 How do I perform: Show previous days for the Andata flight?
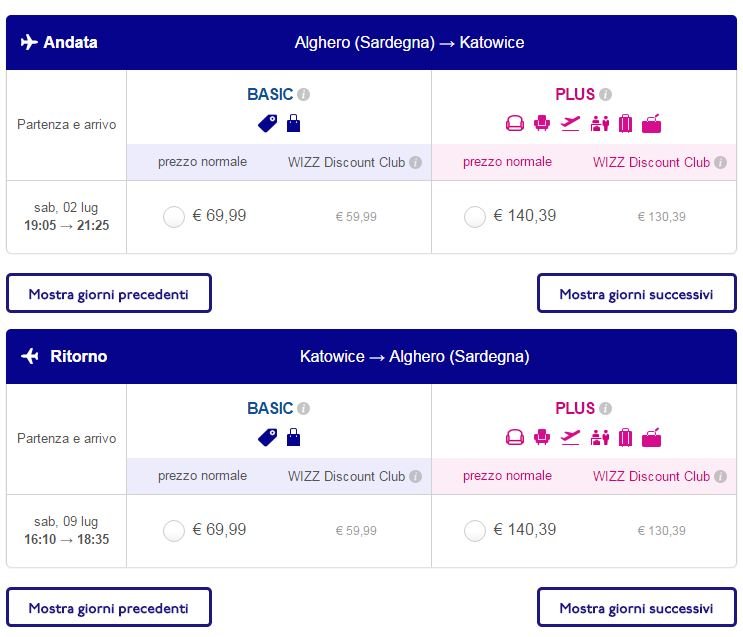click(x=109, y=293)
